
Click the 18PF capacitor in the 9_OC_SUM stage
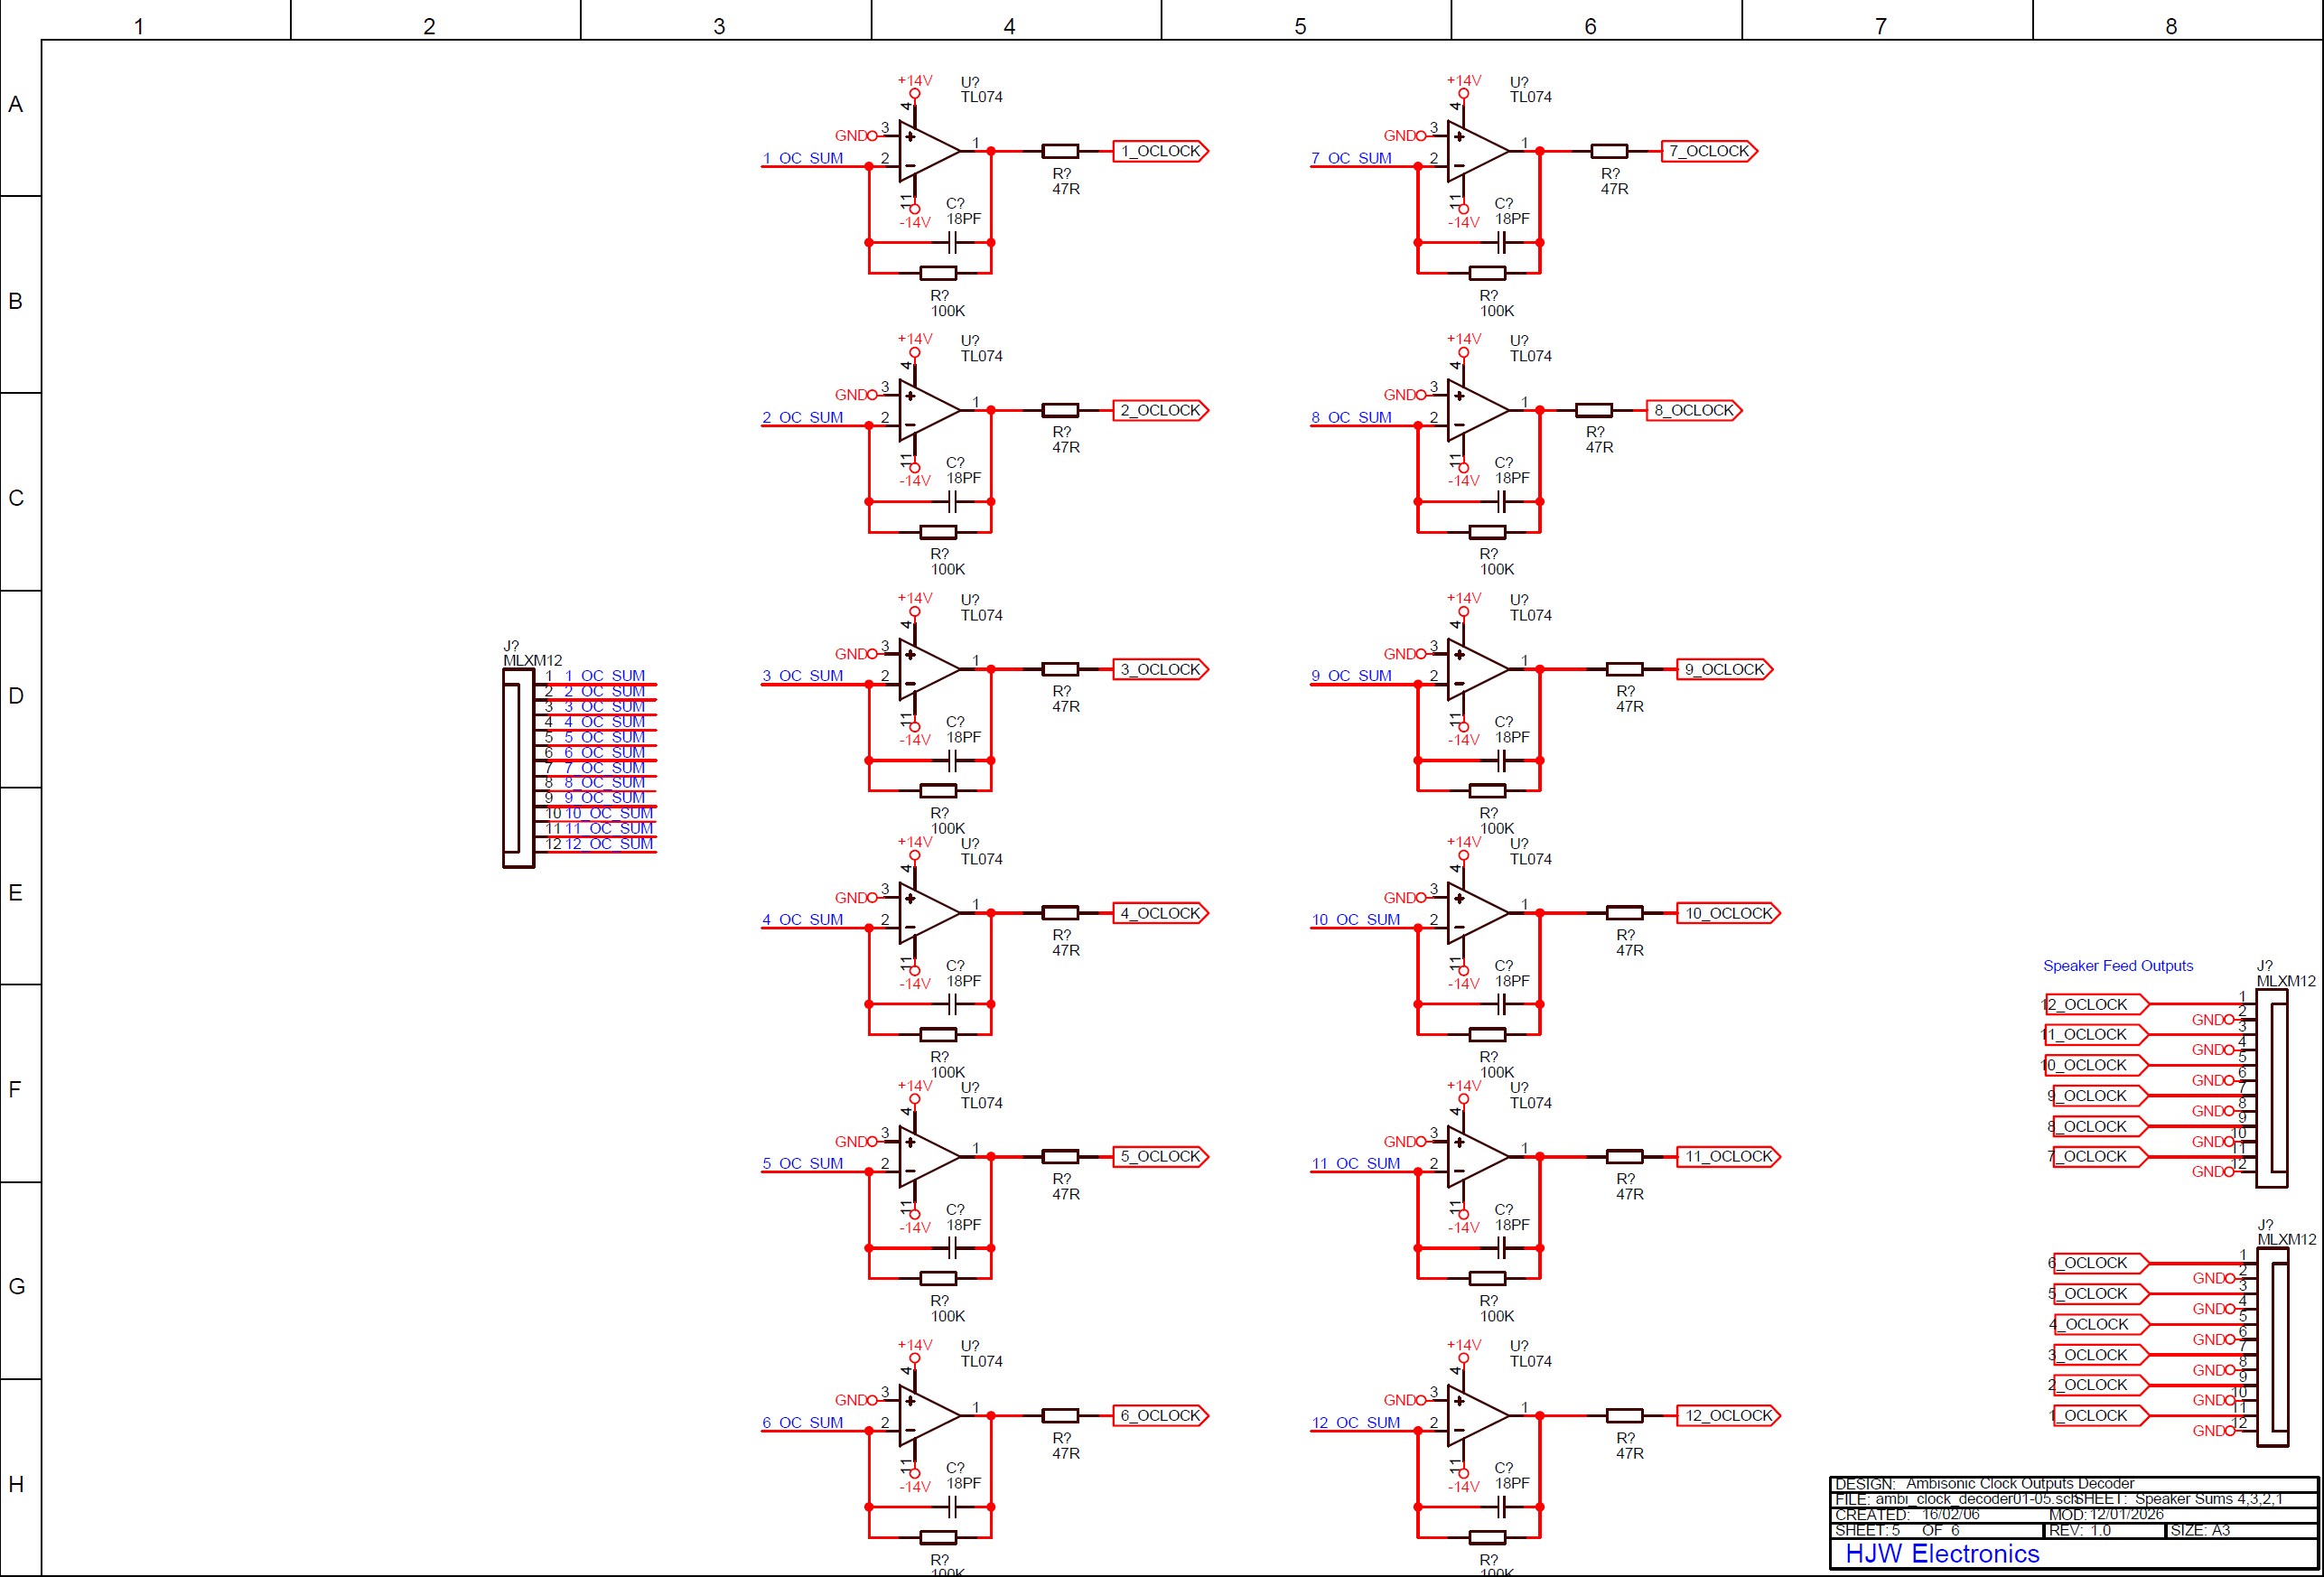coord(1501,761)
